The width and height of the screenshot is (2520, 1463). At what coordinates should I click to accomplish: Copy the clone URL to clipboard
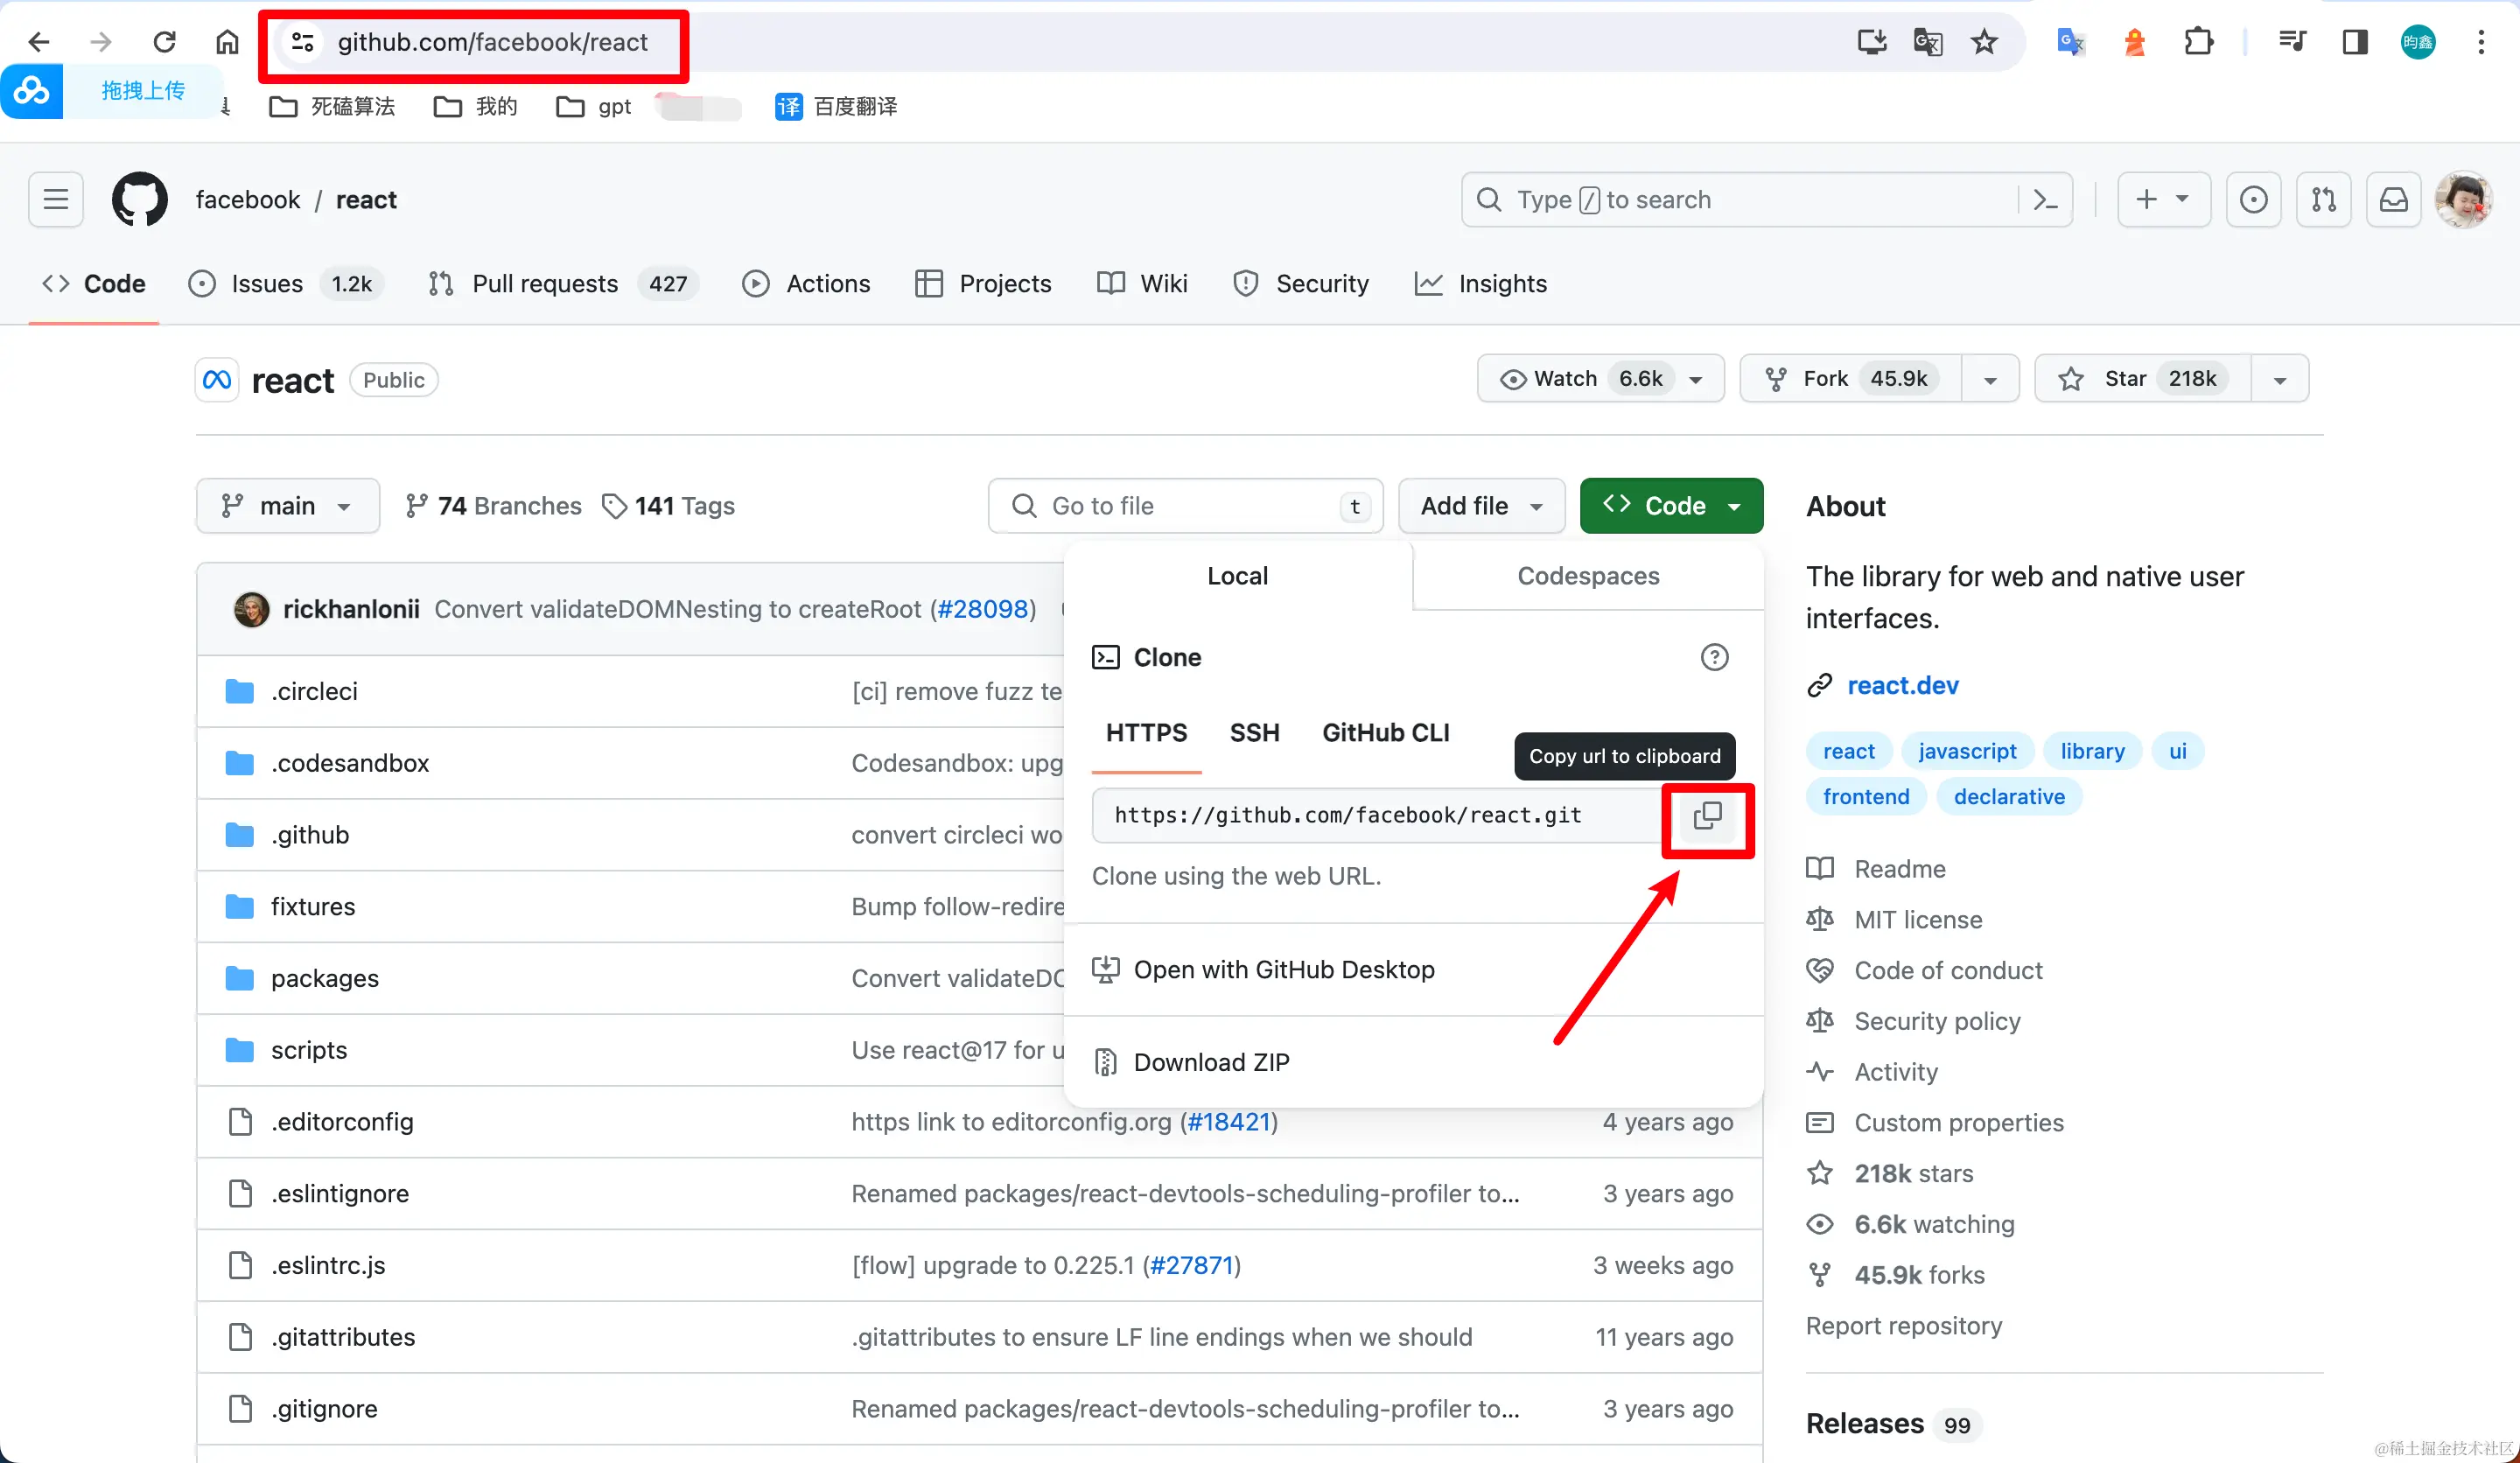(1707, 816)
